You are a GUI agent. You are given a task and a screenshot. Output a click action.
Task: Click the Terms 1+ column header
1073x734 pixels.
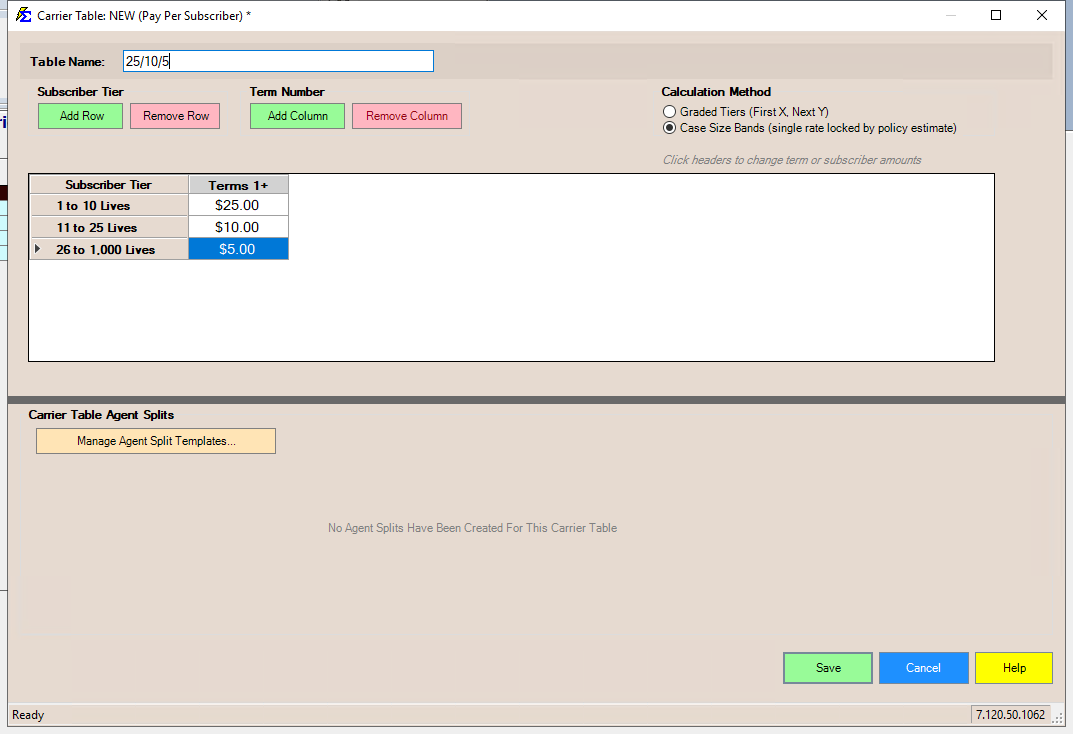pyautogui.click(x=238, y=185)
